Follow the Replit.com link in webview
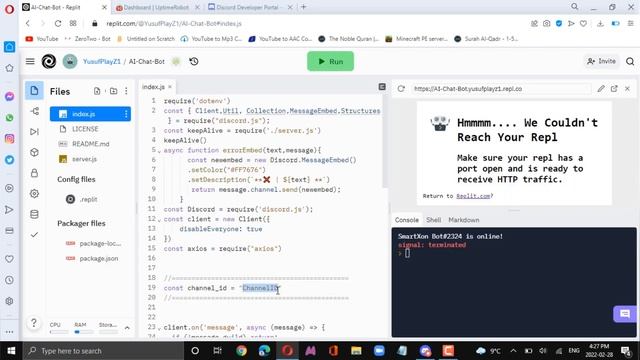 point(473,196)
